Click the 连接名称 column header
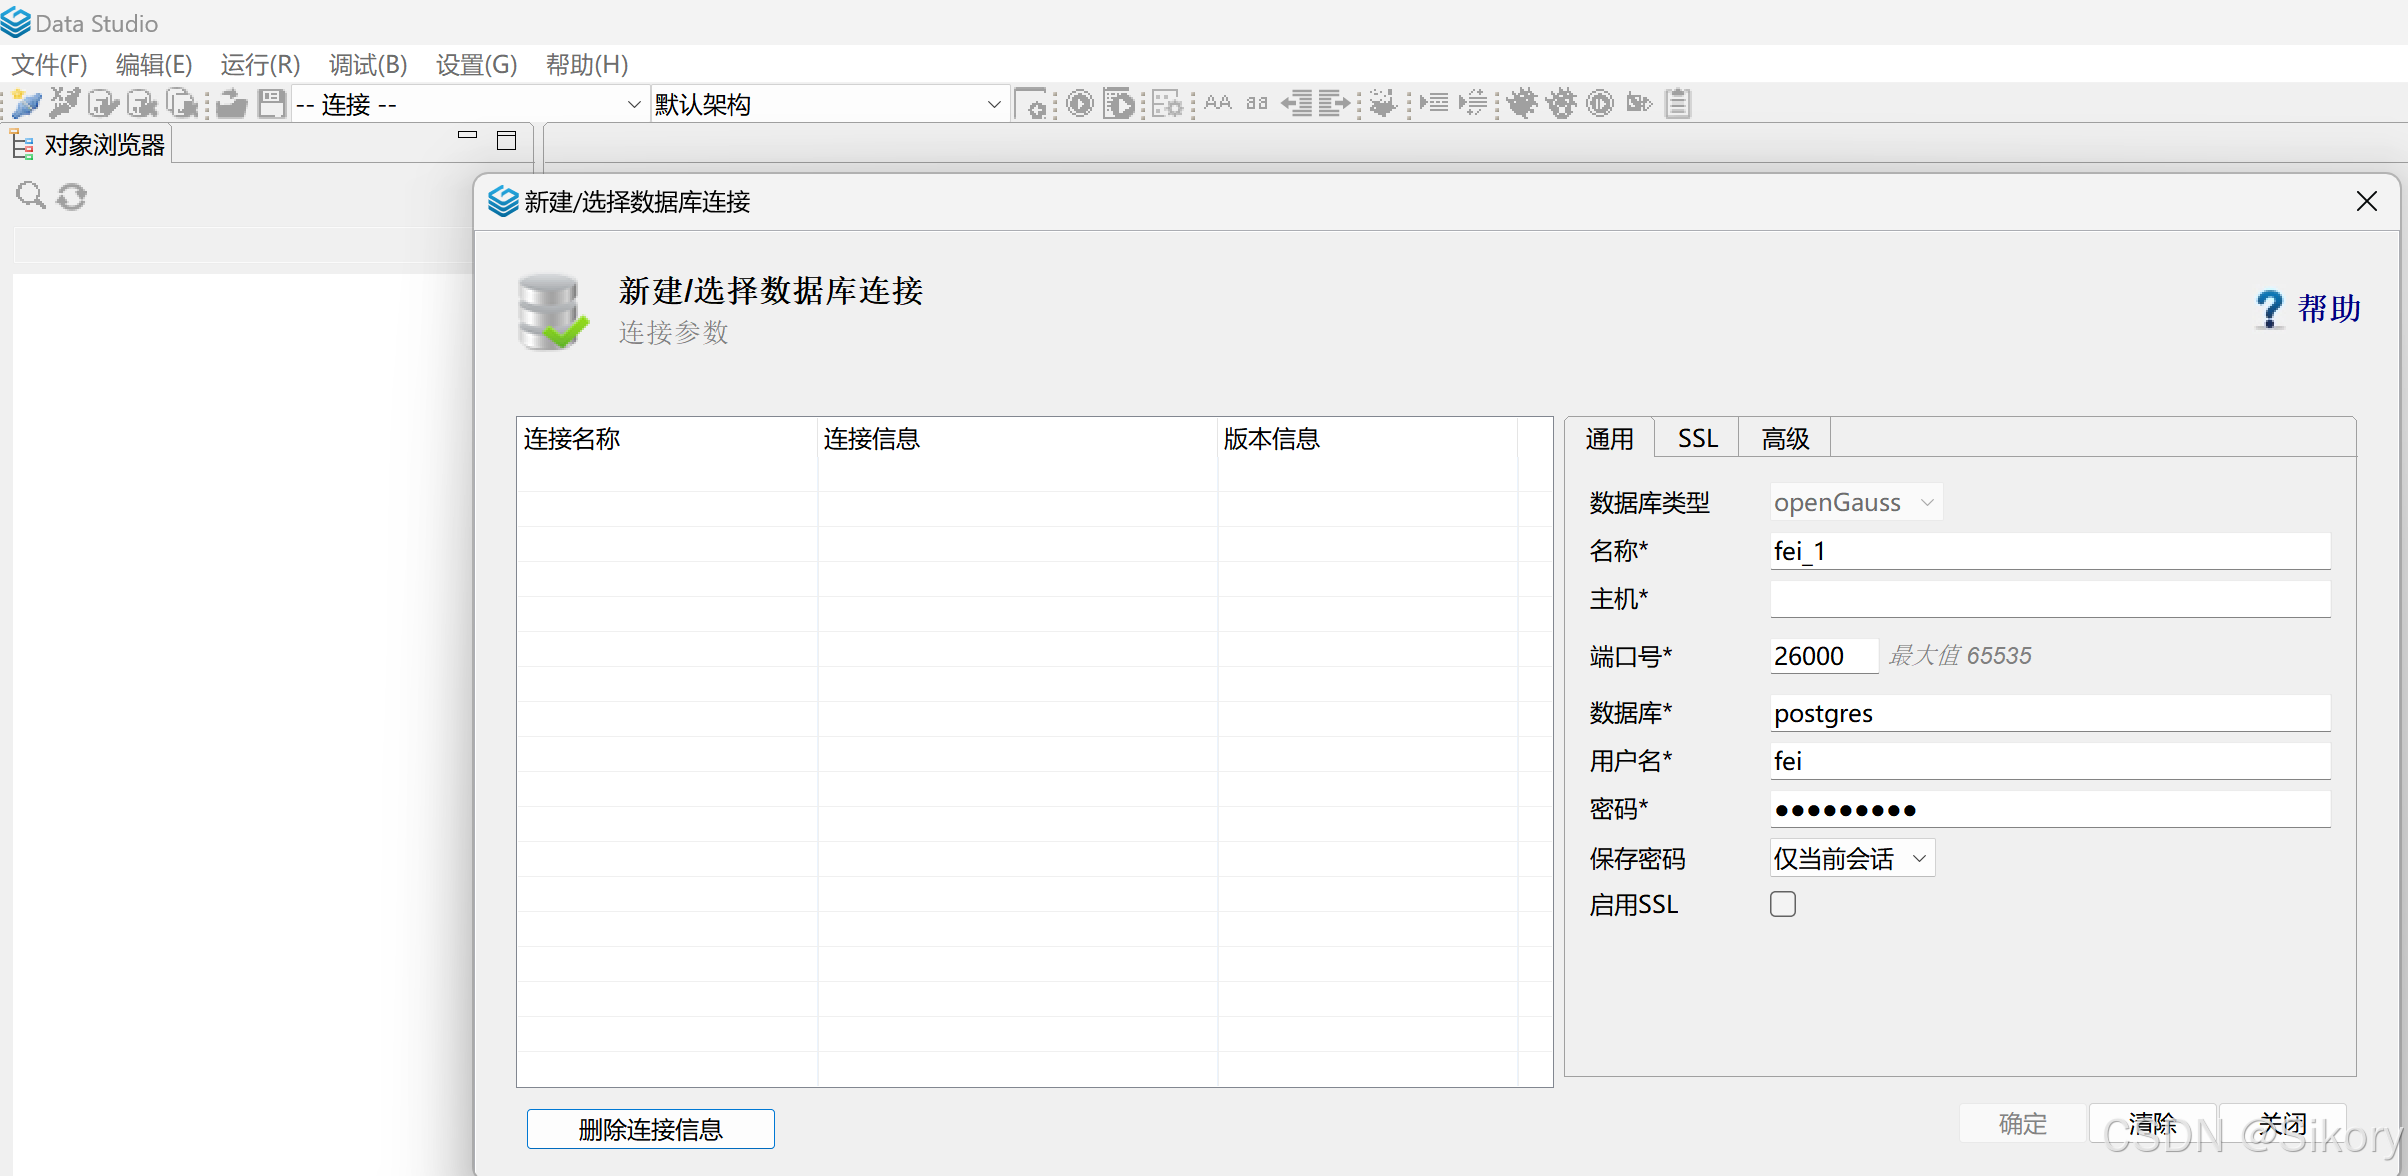The image size is (2408, 1176). [667, 439]
